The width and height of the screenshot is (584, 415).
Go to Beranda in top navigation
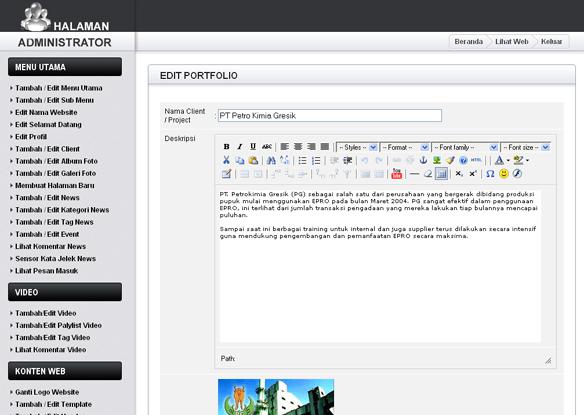(x=469, y=42)
